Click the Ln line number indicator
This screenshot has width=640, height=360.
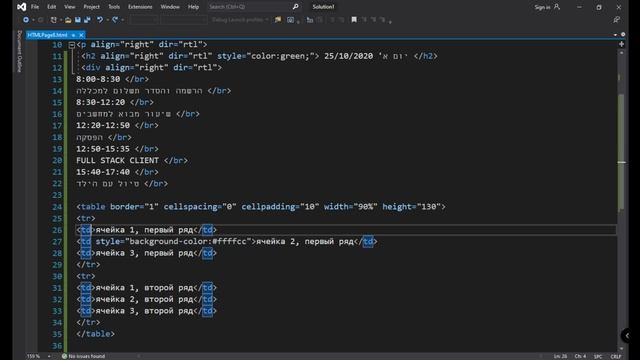[x=560, y=356]
